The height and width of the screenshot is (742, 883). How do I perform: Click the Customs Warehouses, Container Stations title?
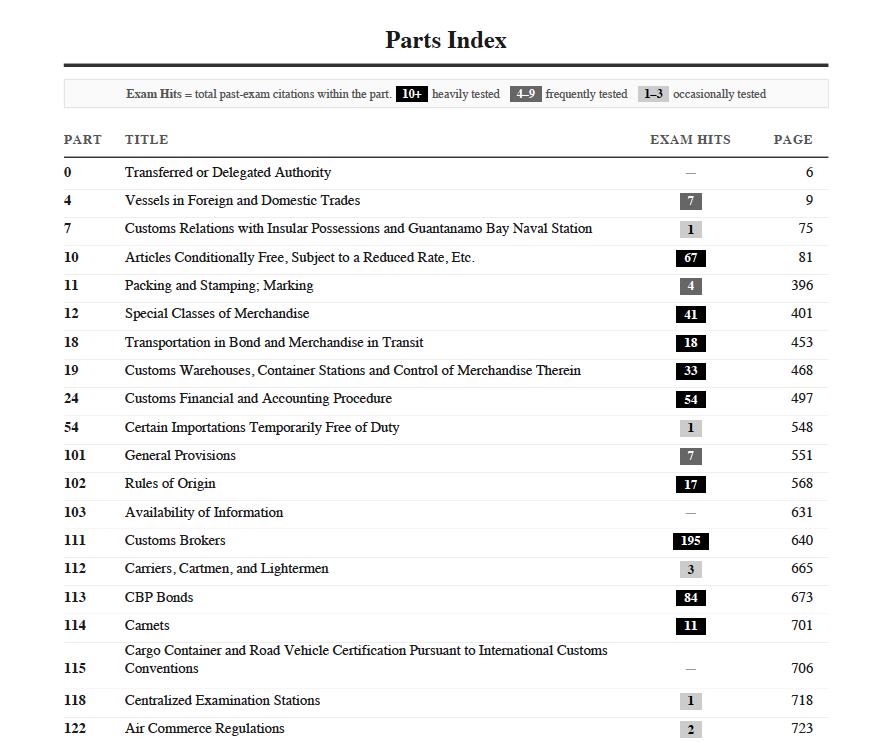(x=353, y=370)
